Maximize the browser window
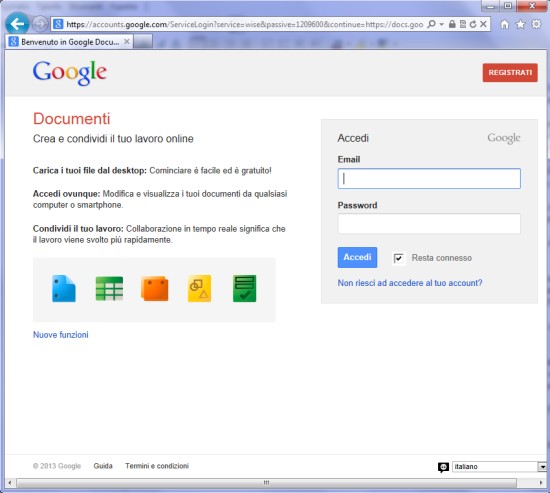 [x=508, y=6]
